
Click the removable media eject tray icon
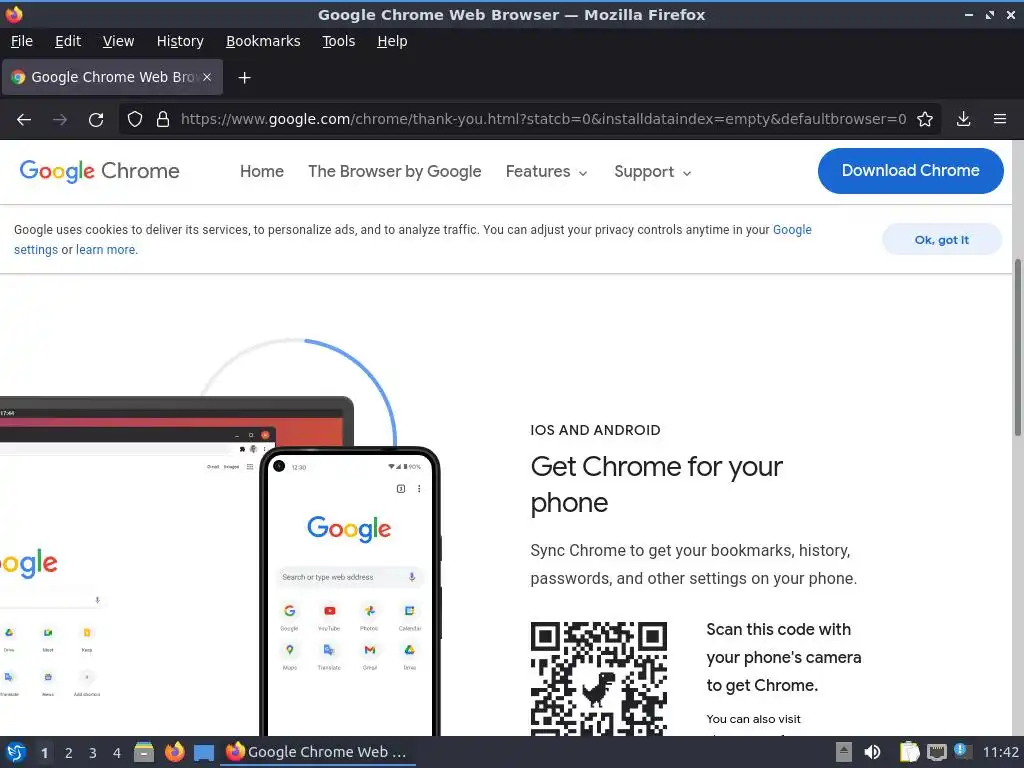point(844,752)
